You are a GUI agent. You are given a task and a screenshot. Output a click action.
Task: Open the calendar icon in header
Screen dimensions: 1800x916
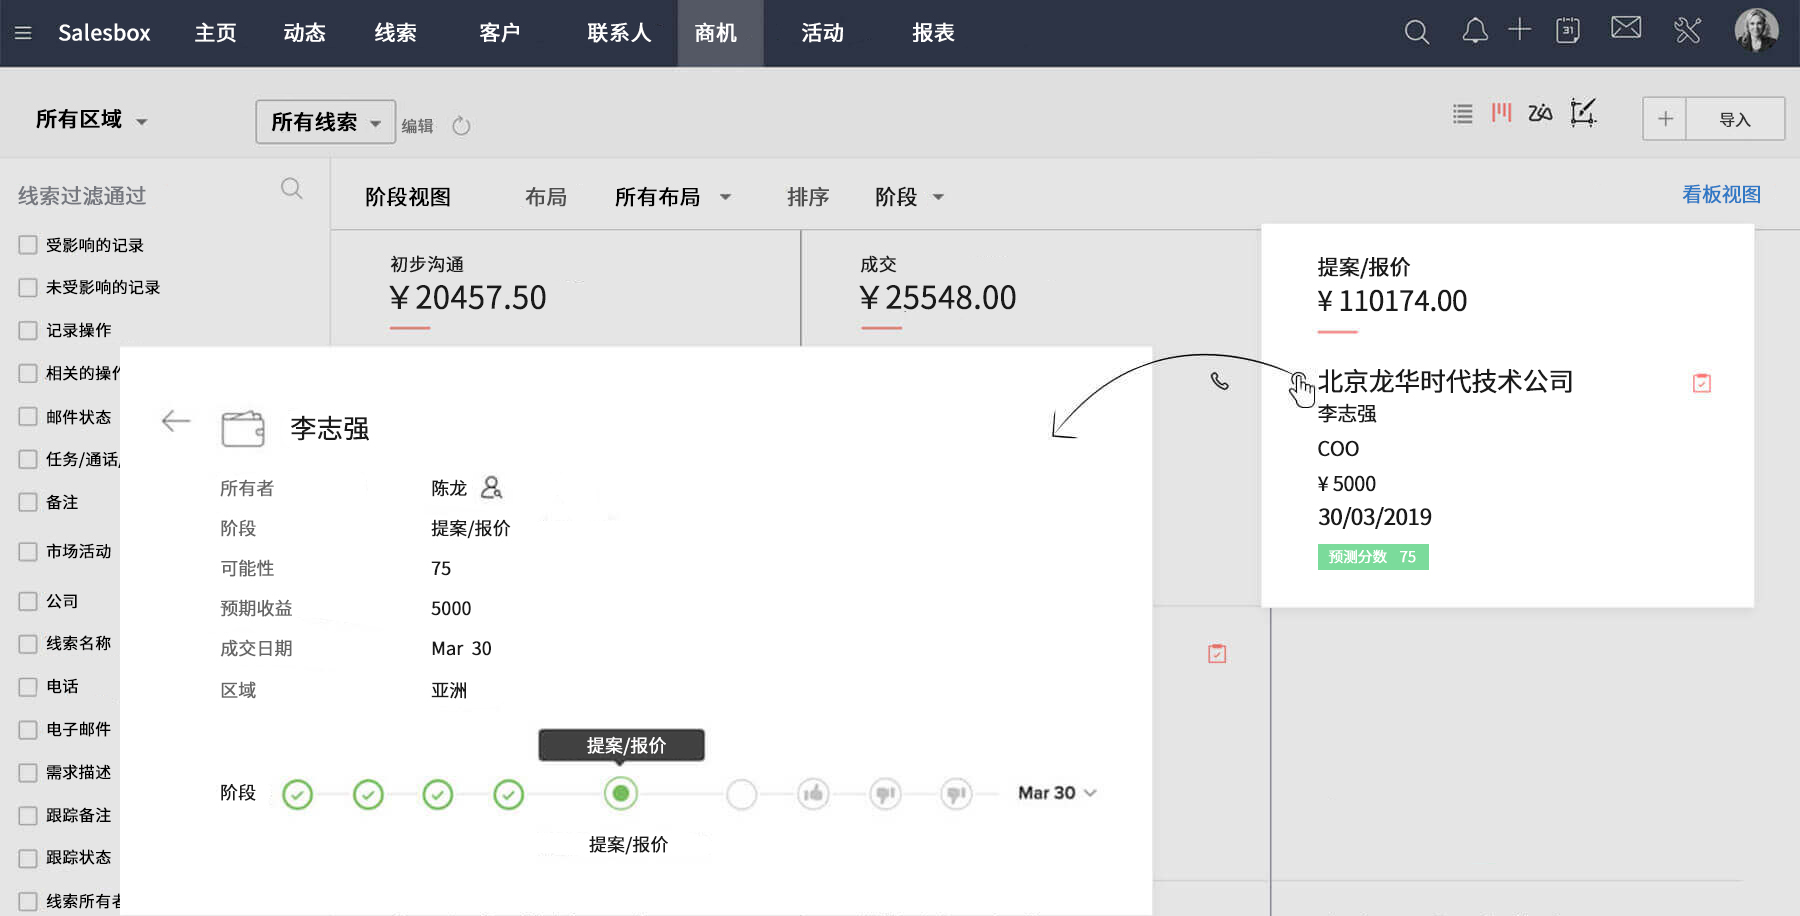click(x=1567, y=31)
